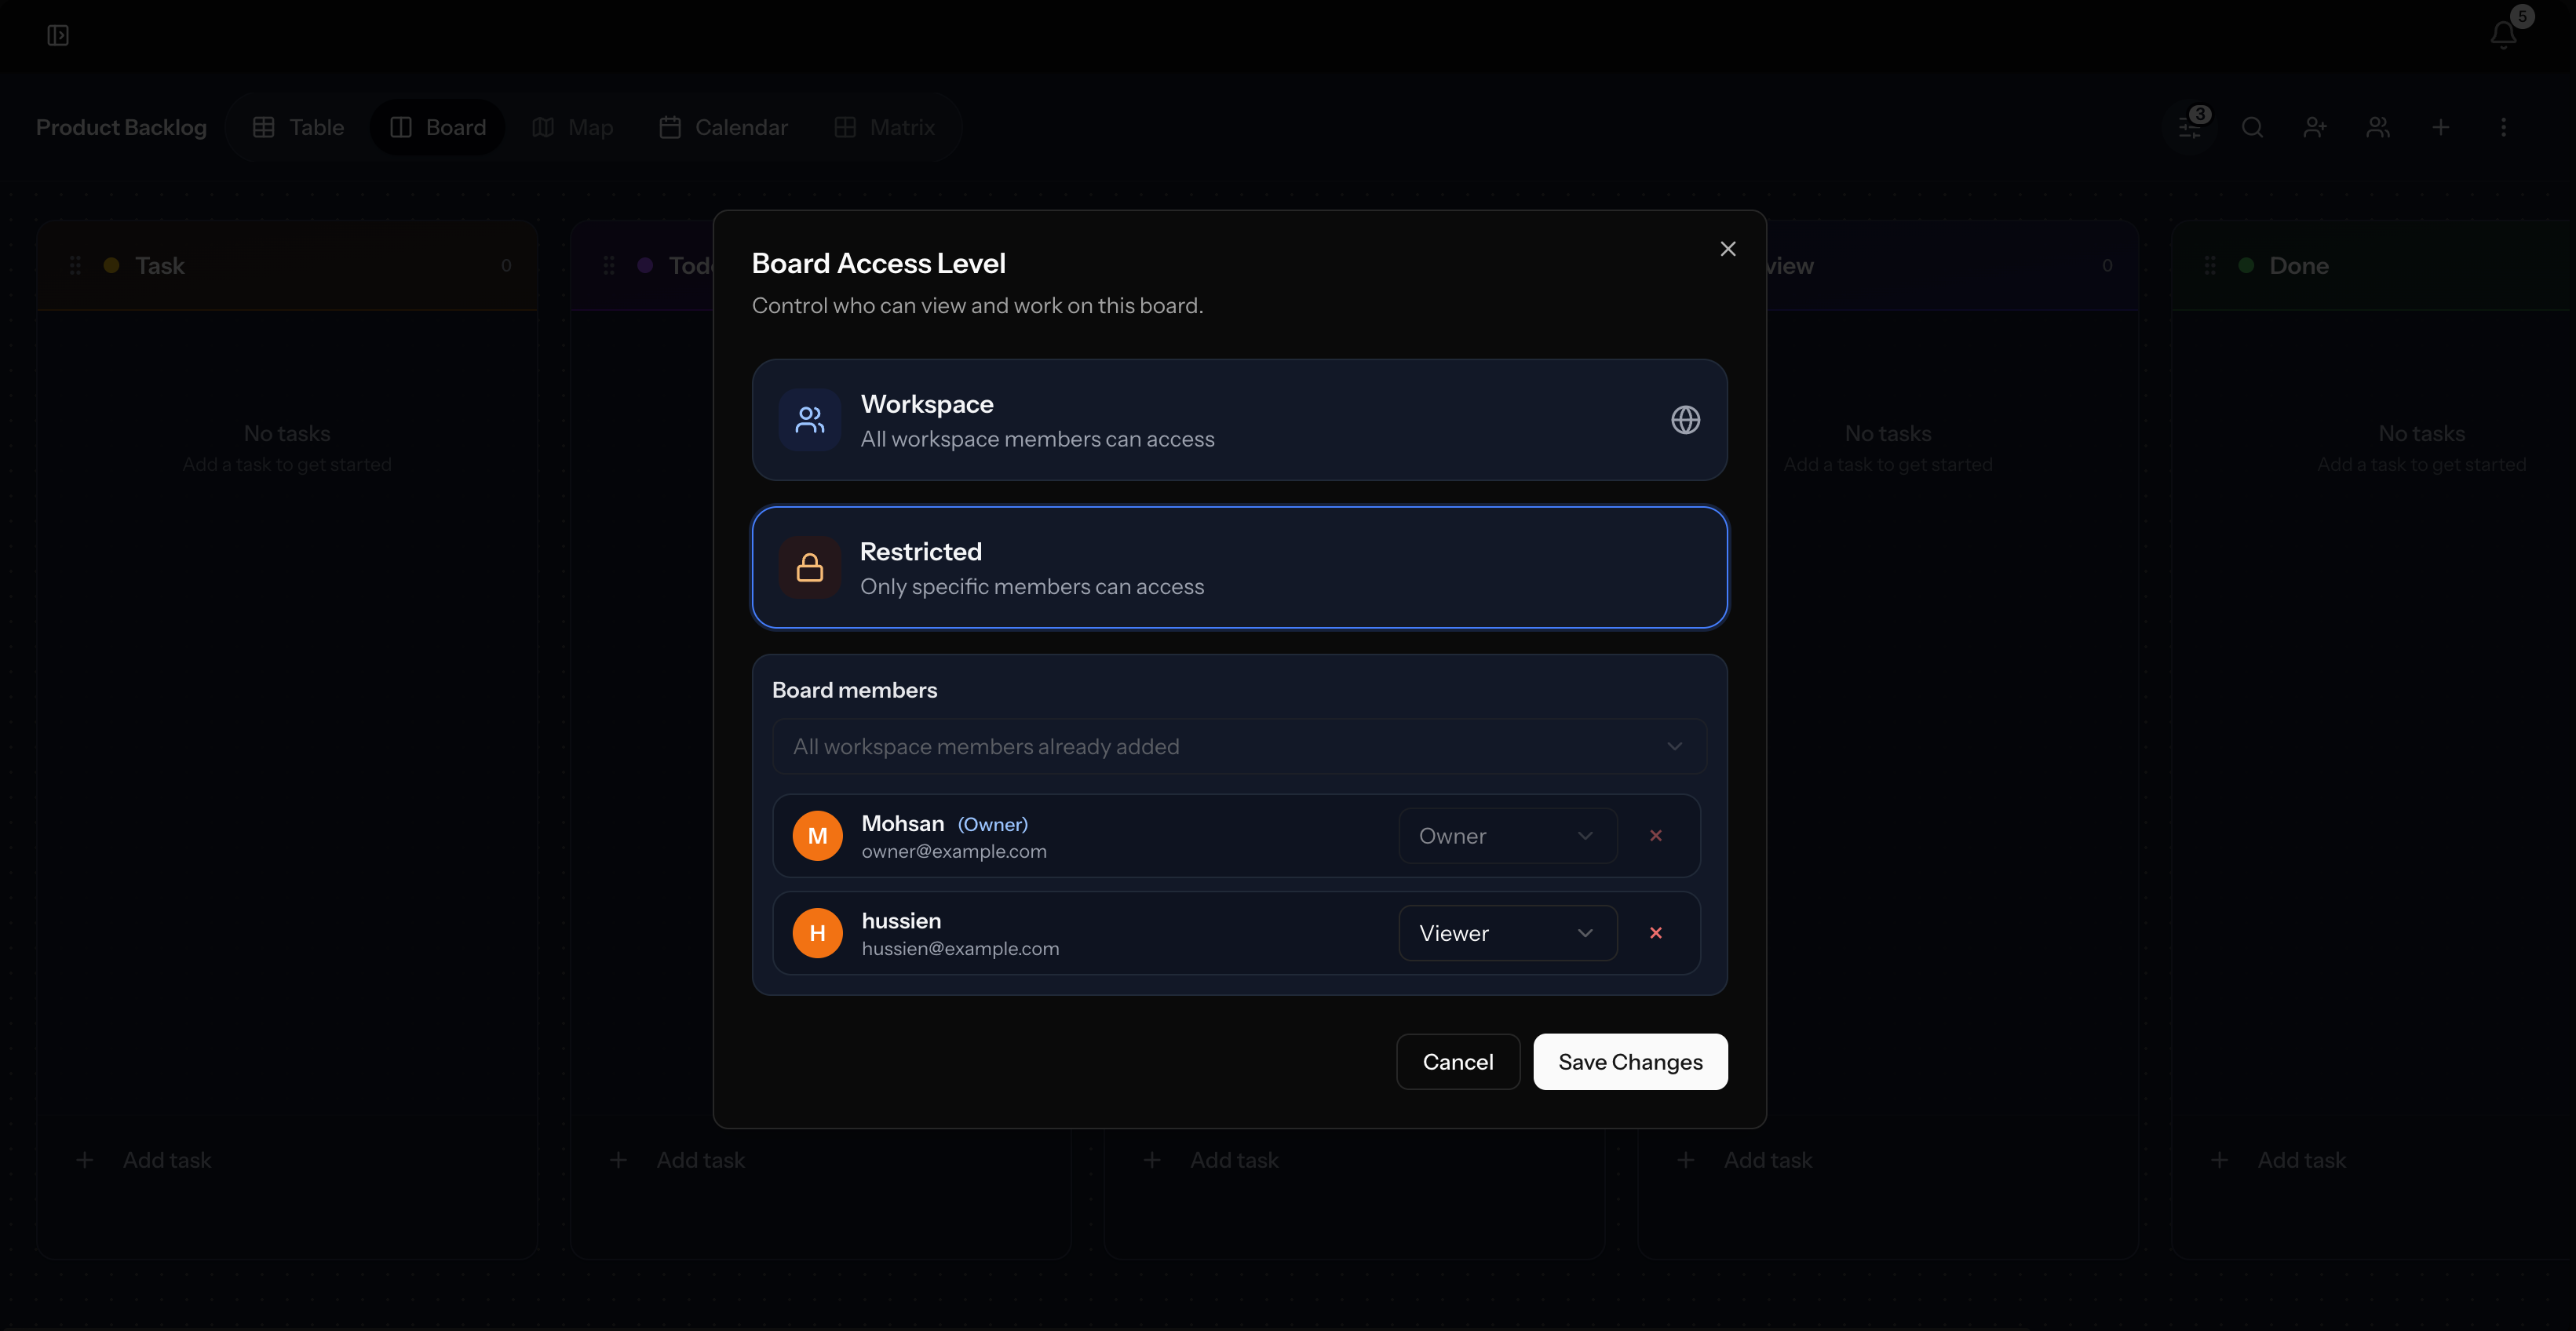
Task: Open filters with badge 3
Action: pos(2189,127)
